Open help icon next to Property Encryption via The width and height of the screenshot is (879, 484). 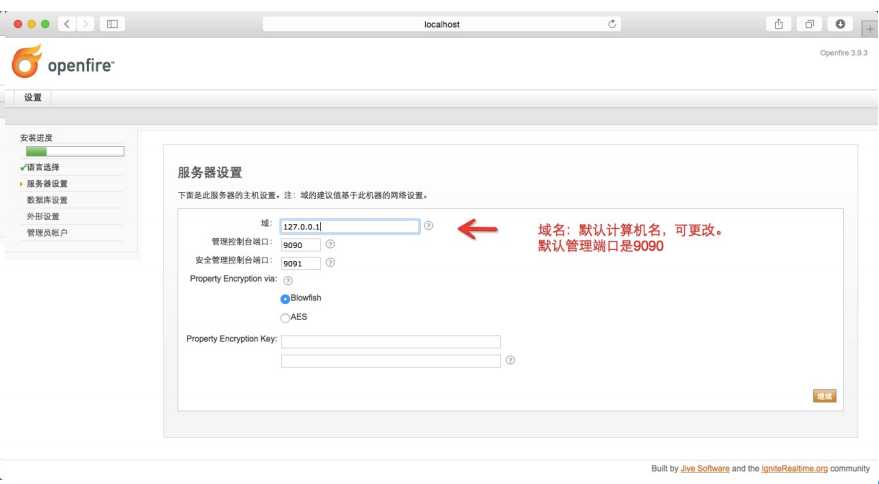pyautogui.click(x=288, y=280)
